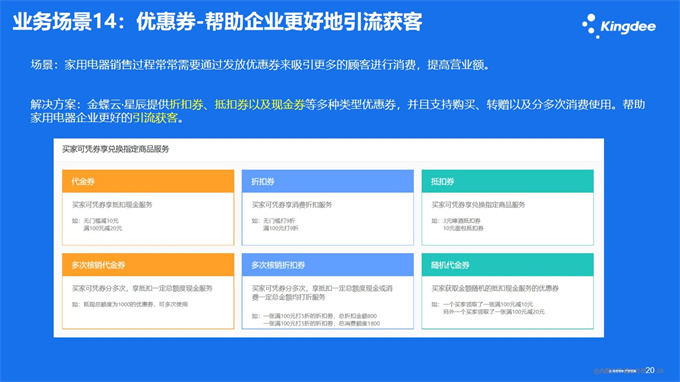Select the 多次核销折扣券 card header
The image size is (680, 382).
tap(327, 265)
